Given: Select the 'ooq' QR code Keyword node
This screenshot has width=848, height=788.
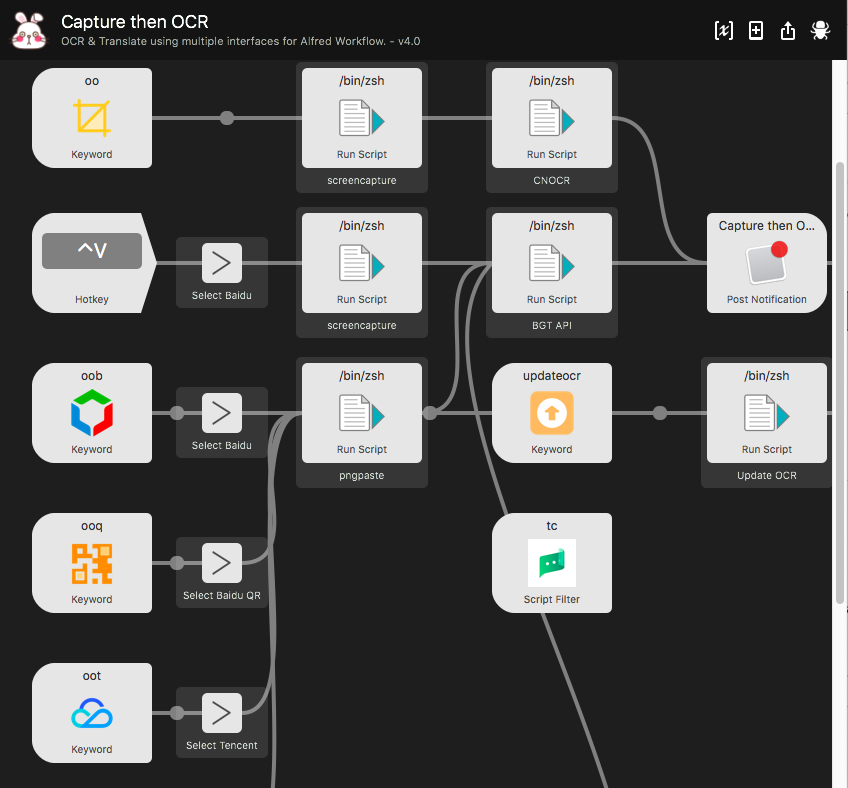Looking at the screenshot, I should (x=92, y=562).
